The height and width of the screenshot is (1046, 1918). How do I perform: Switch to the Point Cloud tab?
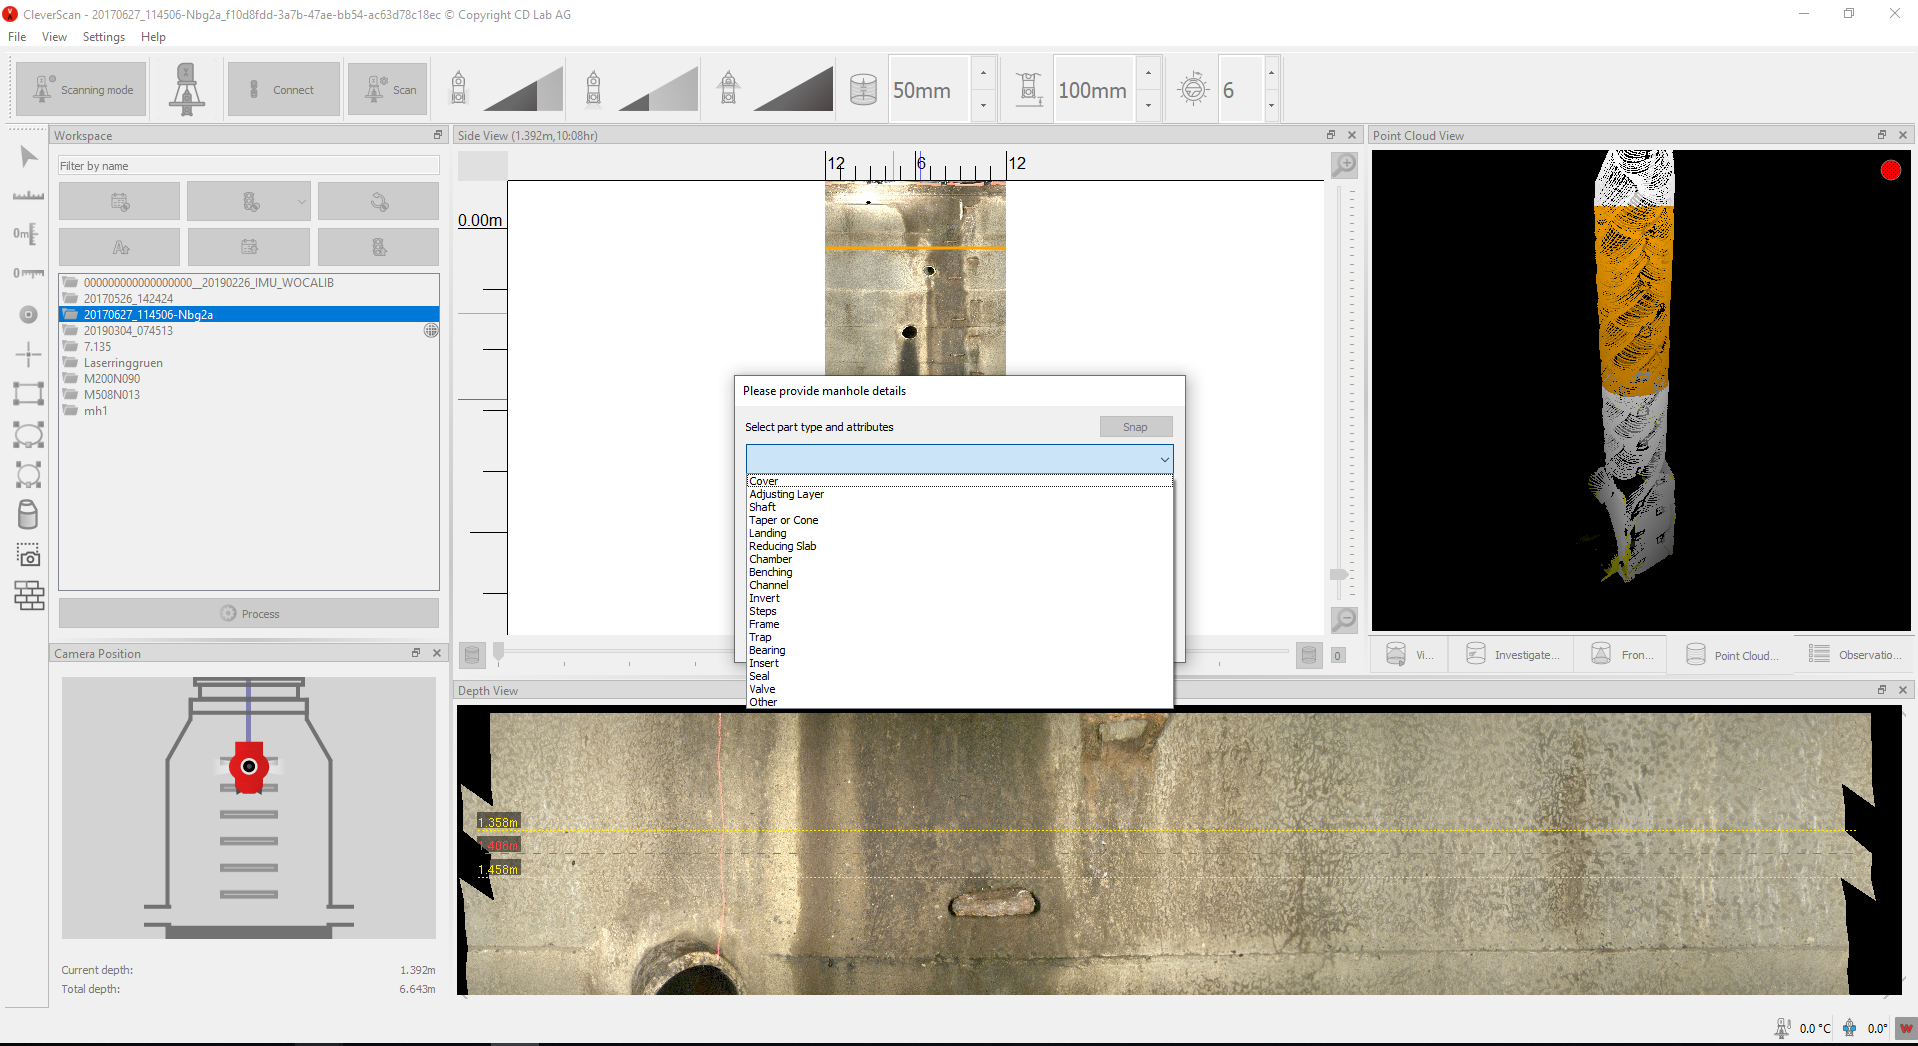point(1733,654)
